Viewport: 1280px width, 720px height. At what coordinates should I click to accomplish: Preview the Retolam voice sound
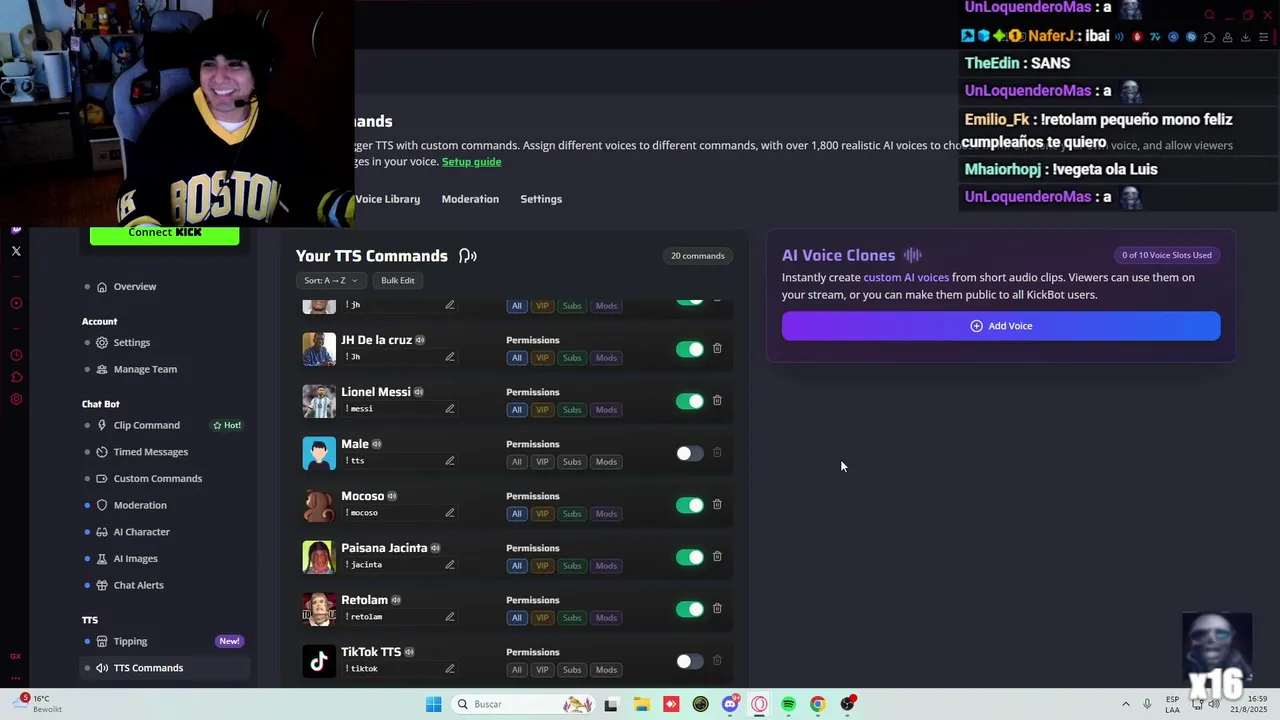click(x=396, y=600)
